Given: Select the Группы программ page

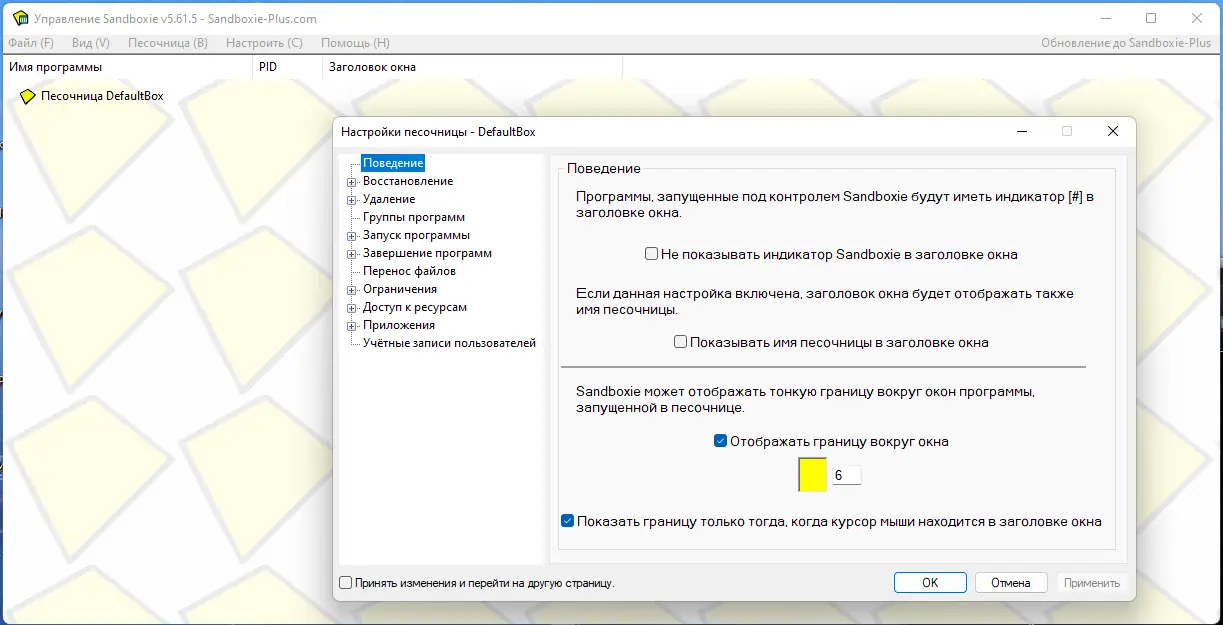Looking at the screenshot, I should [412, 217].
